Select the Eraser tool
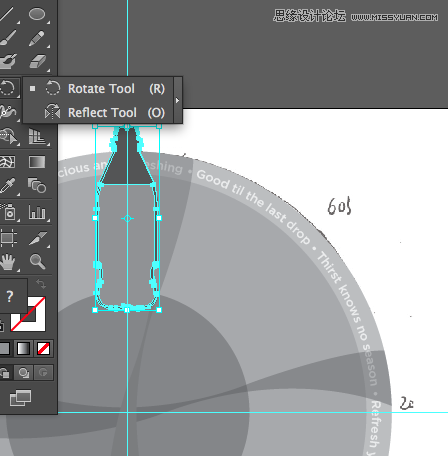 (37, 61)
